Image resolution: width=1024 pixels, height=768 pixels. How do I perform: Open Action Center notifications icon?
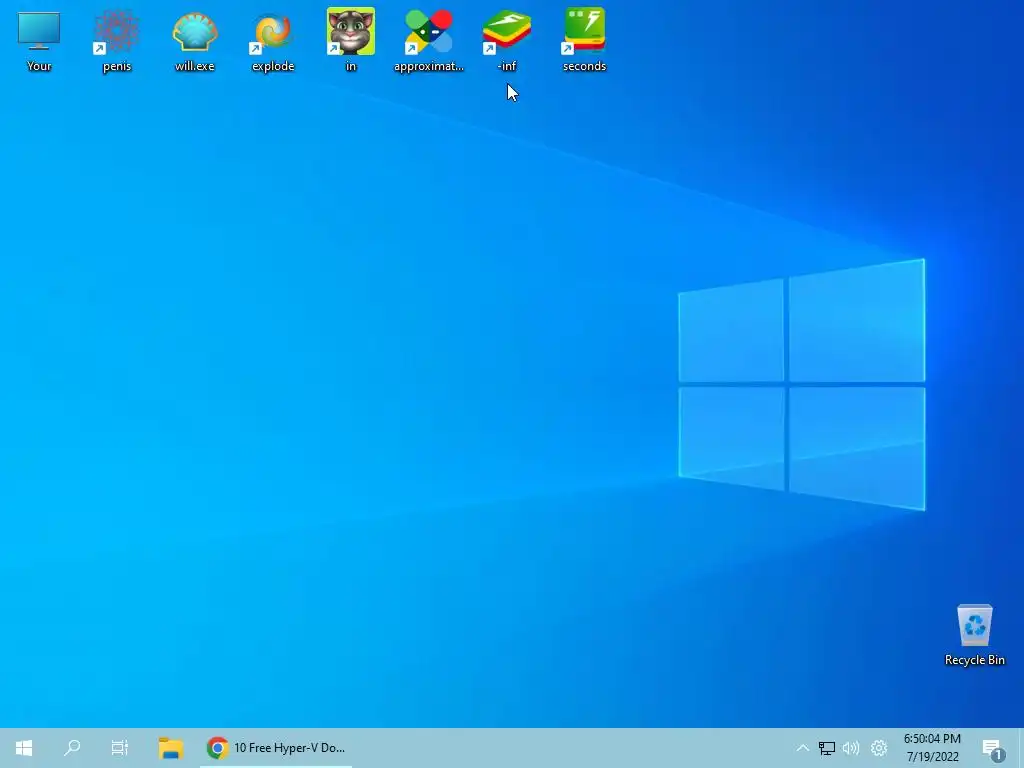[993, 749]
